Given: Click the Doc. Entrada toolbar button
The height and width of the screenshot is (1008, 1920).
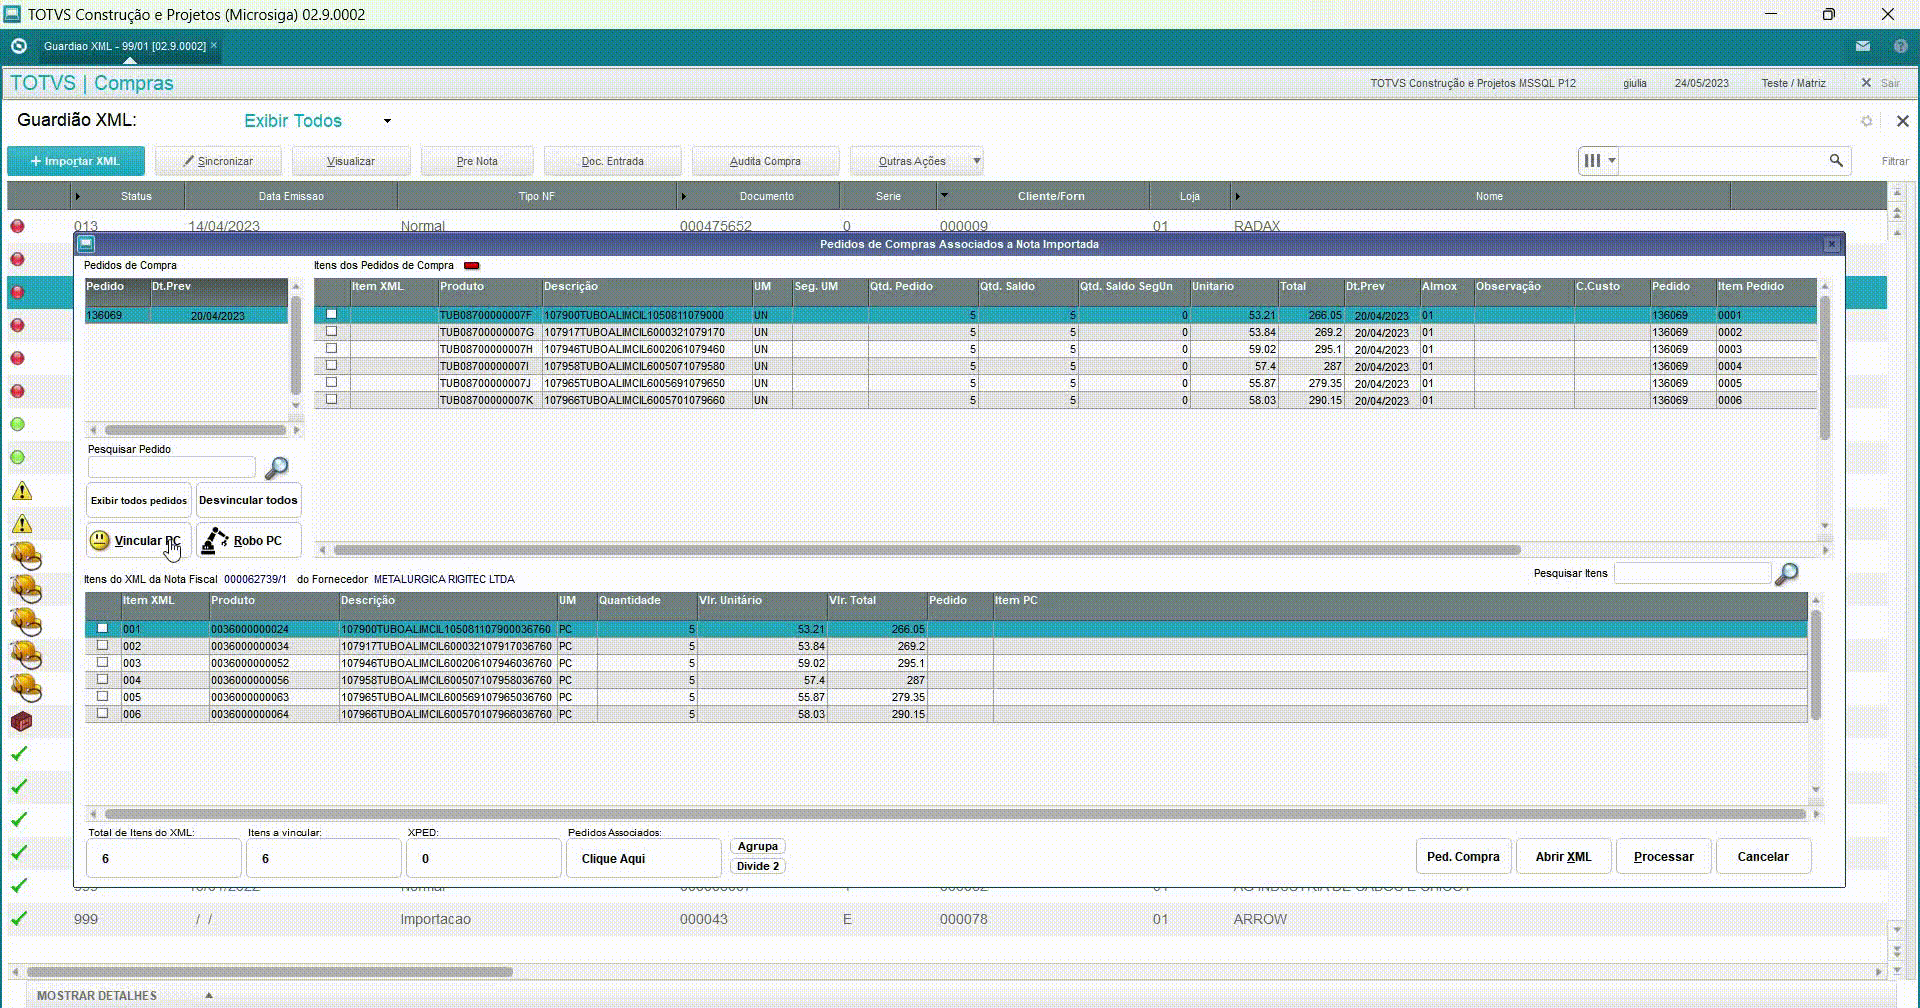Looking at the screenshot, I should pyautogui.click(x=612, y=161).
